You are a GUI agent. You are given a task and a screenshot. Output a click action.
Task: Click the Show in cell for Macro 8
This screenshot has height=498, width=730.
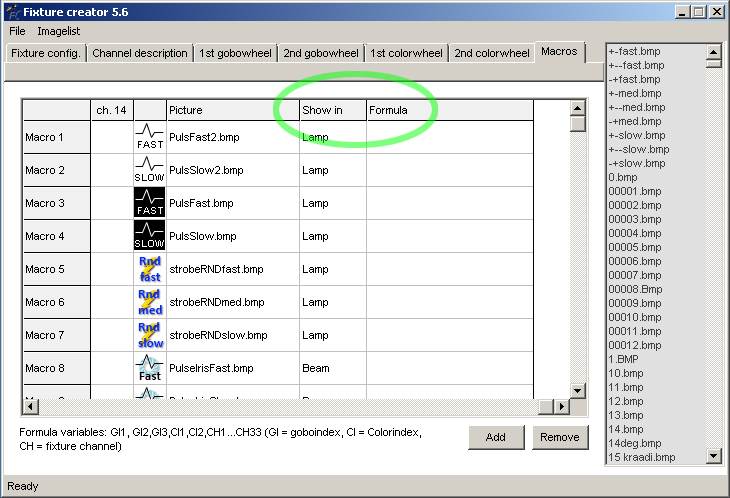(333, 368)
